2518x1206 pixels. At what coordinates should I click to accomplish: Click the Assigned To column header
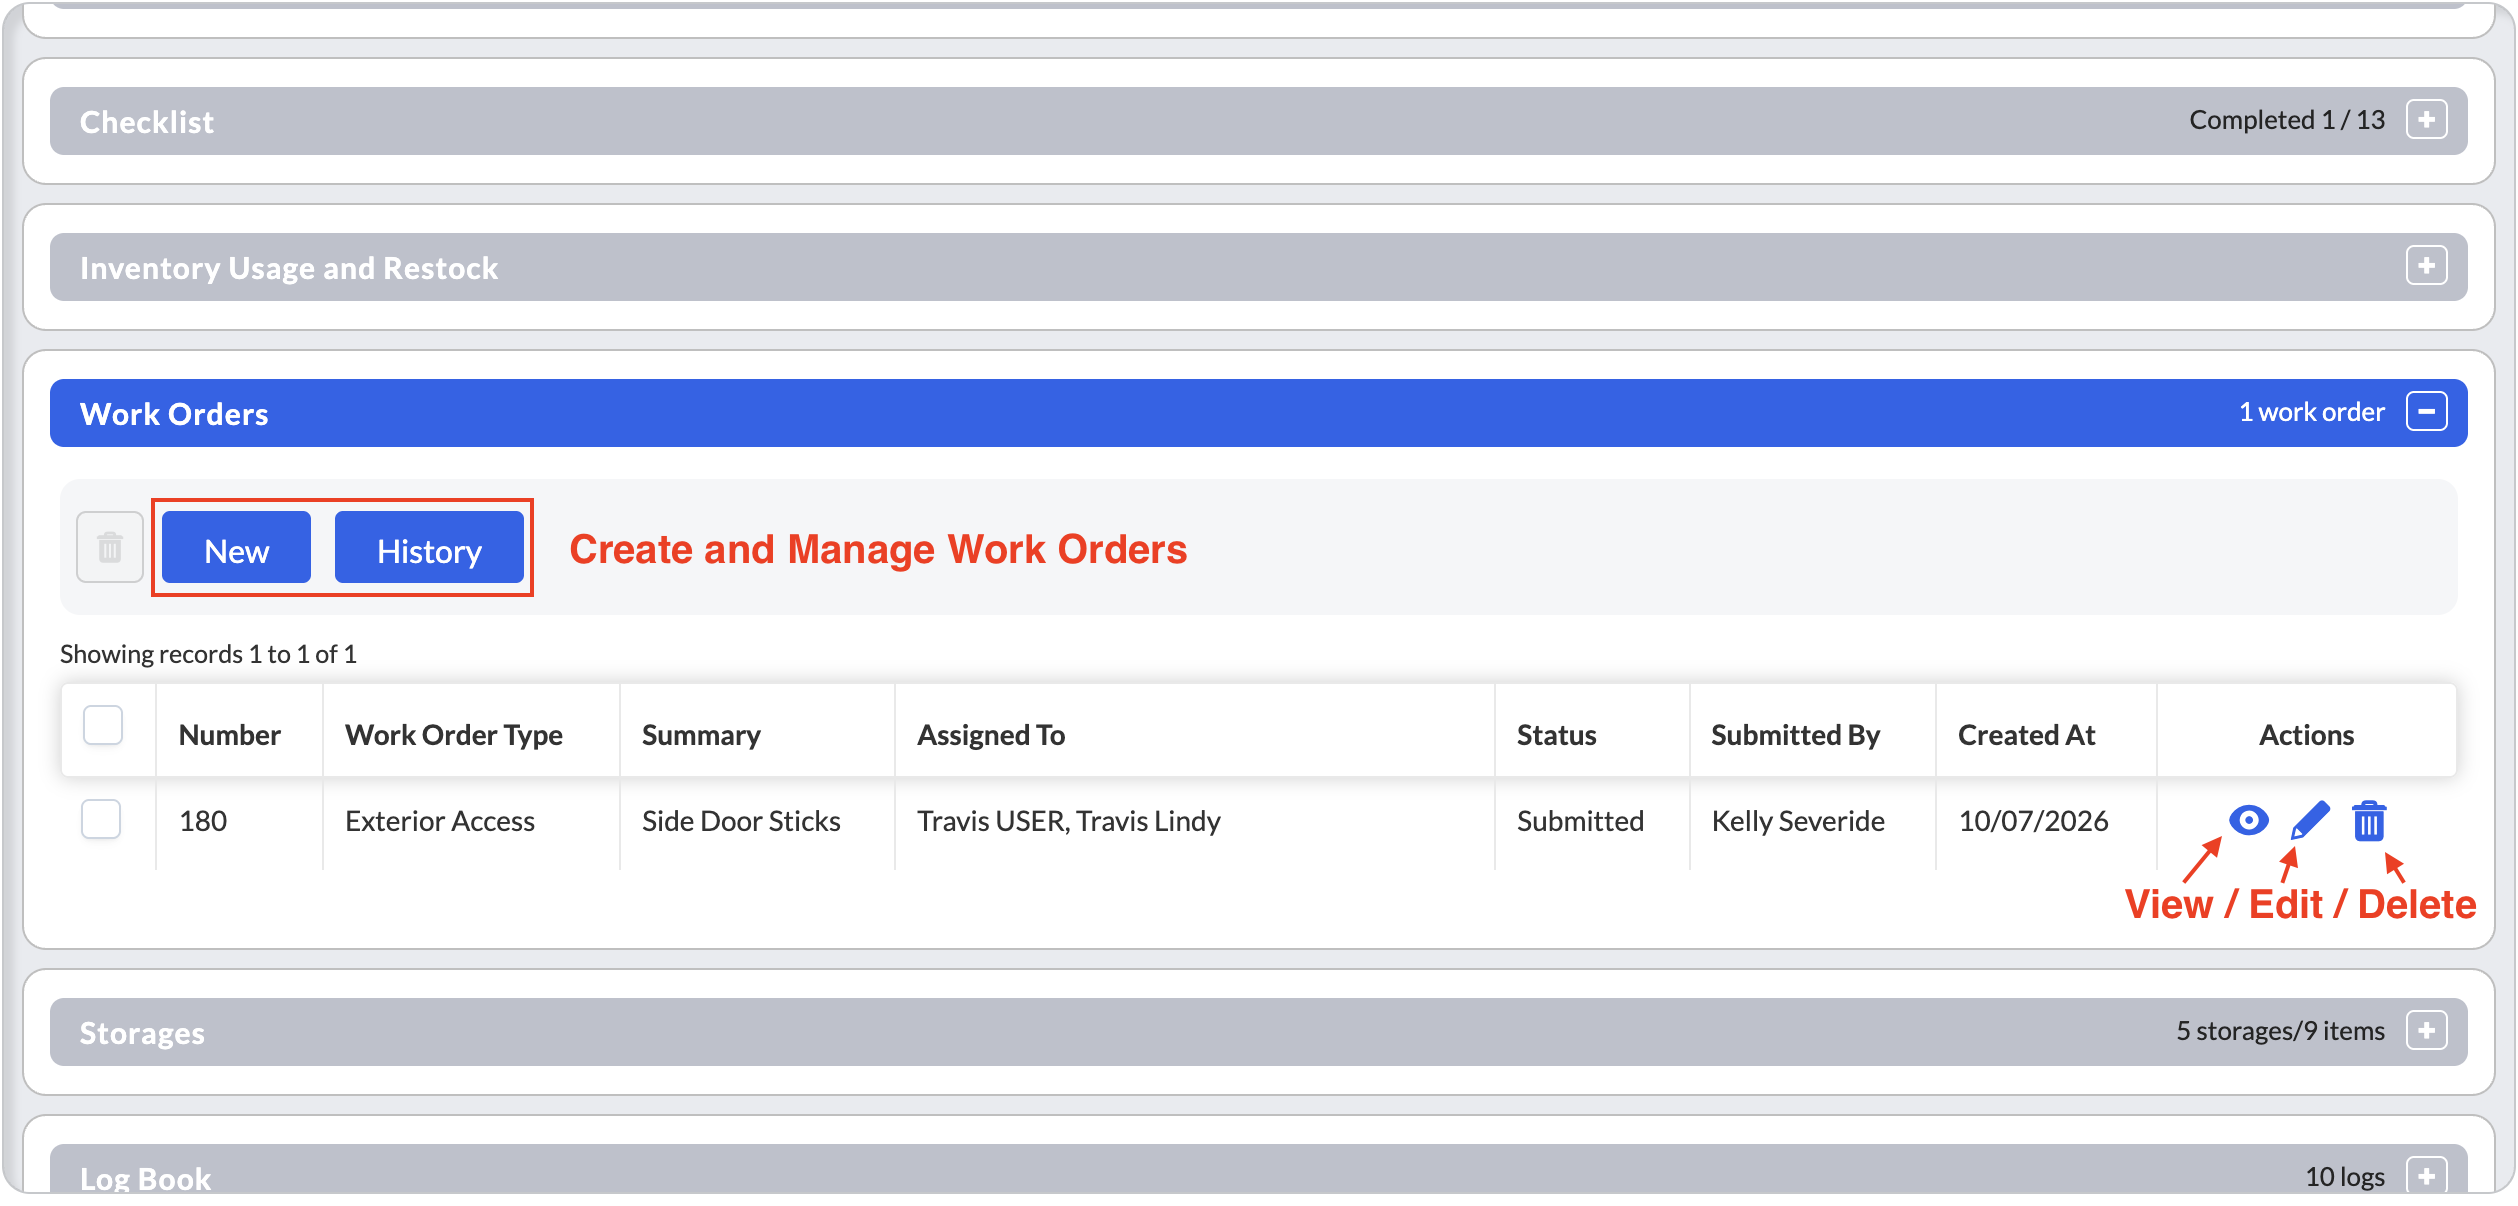991,735
